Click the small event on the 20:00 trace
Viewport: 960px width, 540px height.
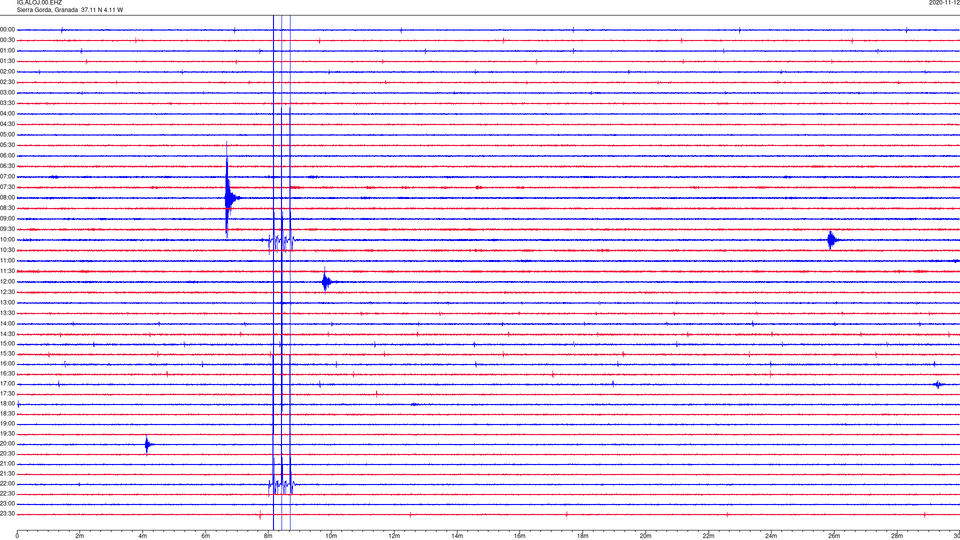(147, 444)
